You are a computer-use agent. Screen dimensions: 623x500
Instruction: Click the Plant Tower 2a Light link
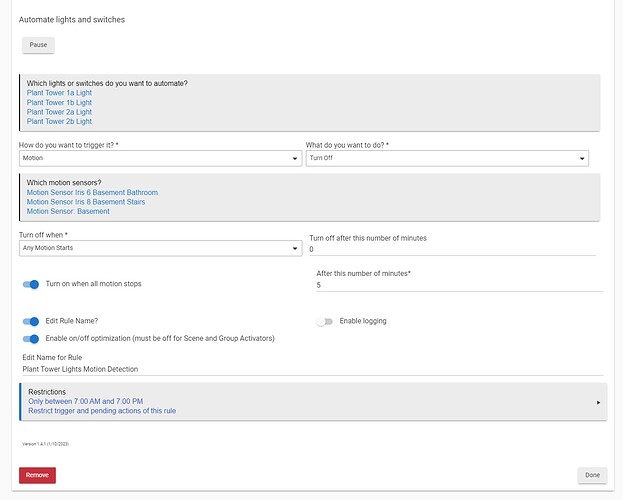59,112
